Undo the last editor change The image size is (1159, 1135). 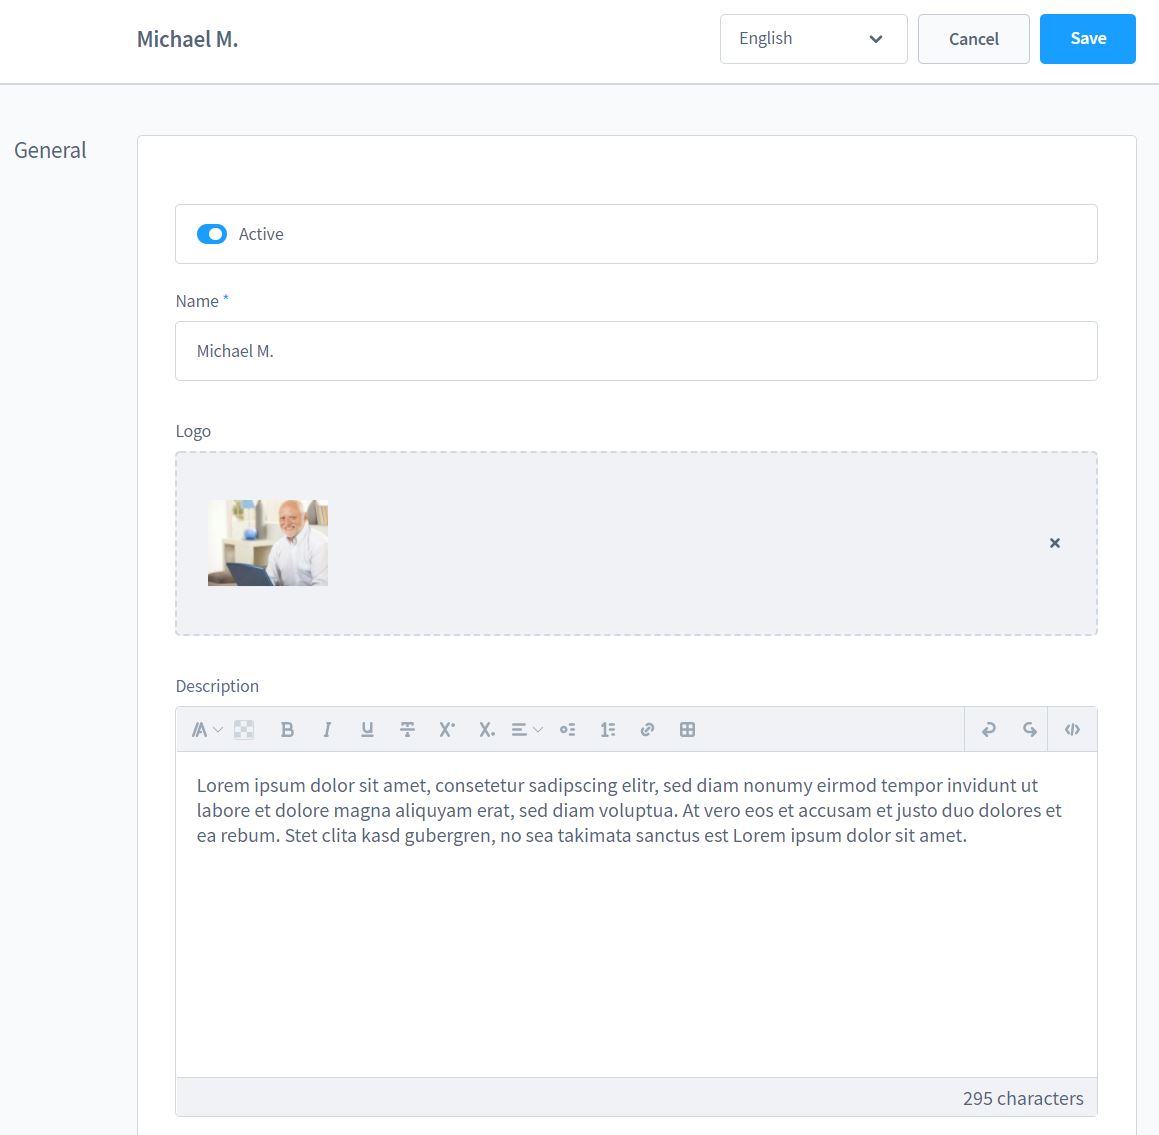[989, 730]
